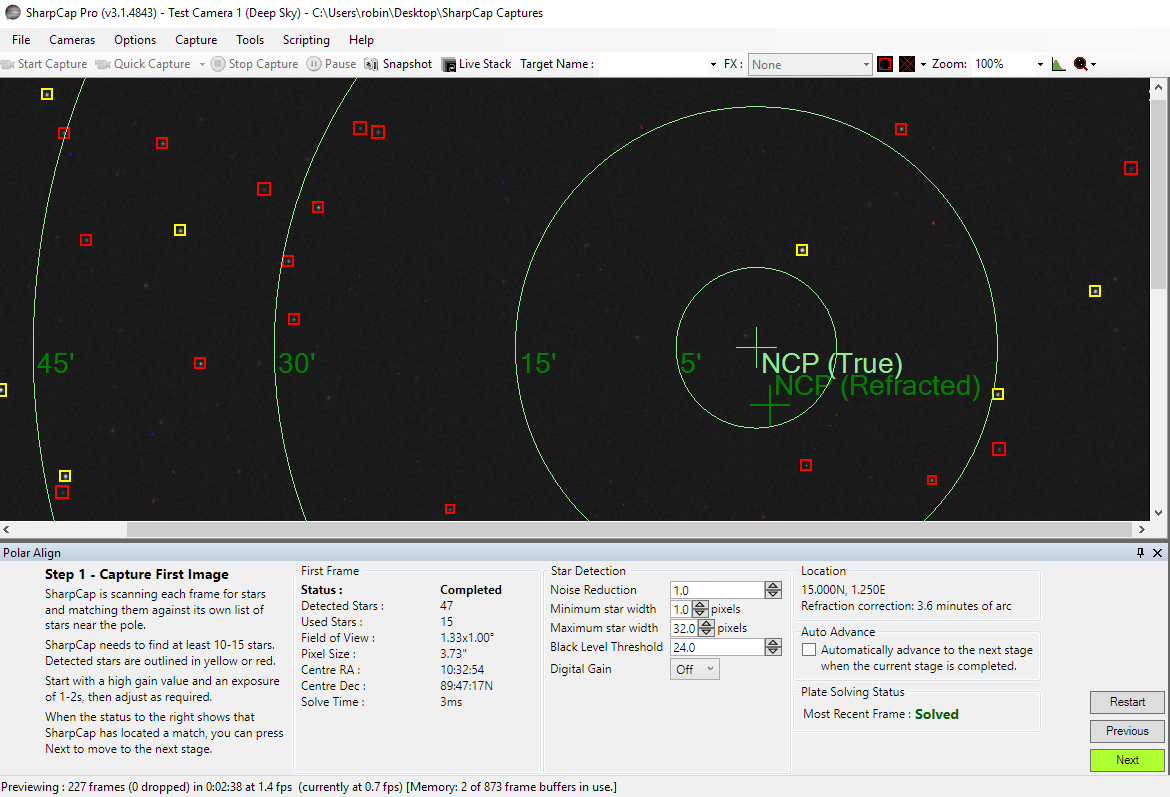Viewport: 1170px width, 797px height.
Task: Click Start Capture in the toolbar
Action: coord(44,64)
